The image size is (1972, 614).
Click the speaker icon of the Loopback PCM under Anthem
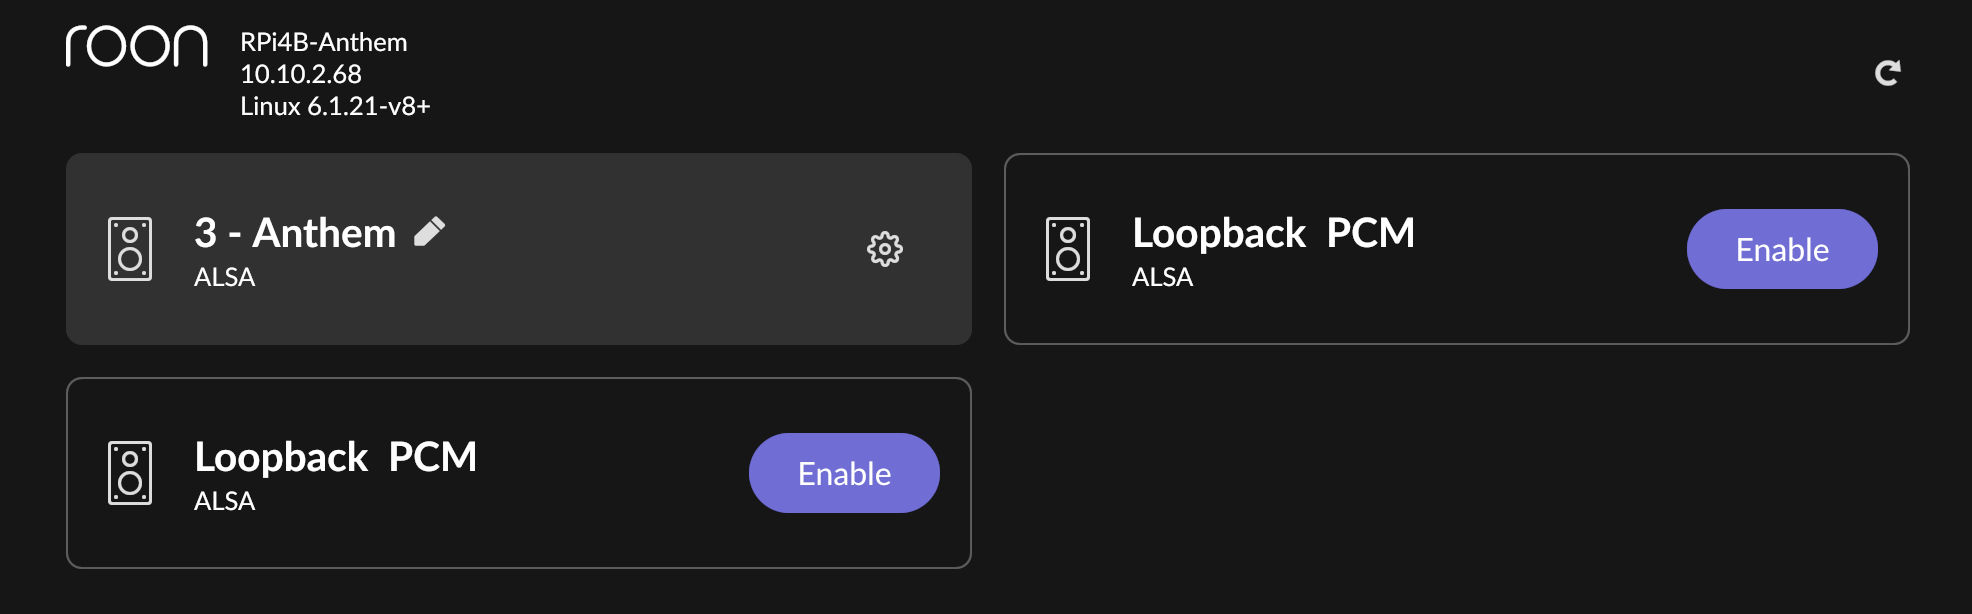tap(130, 473)
